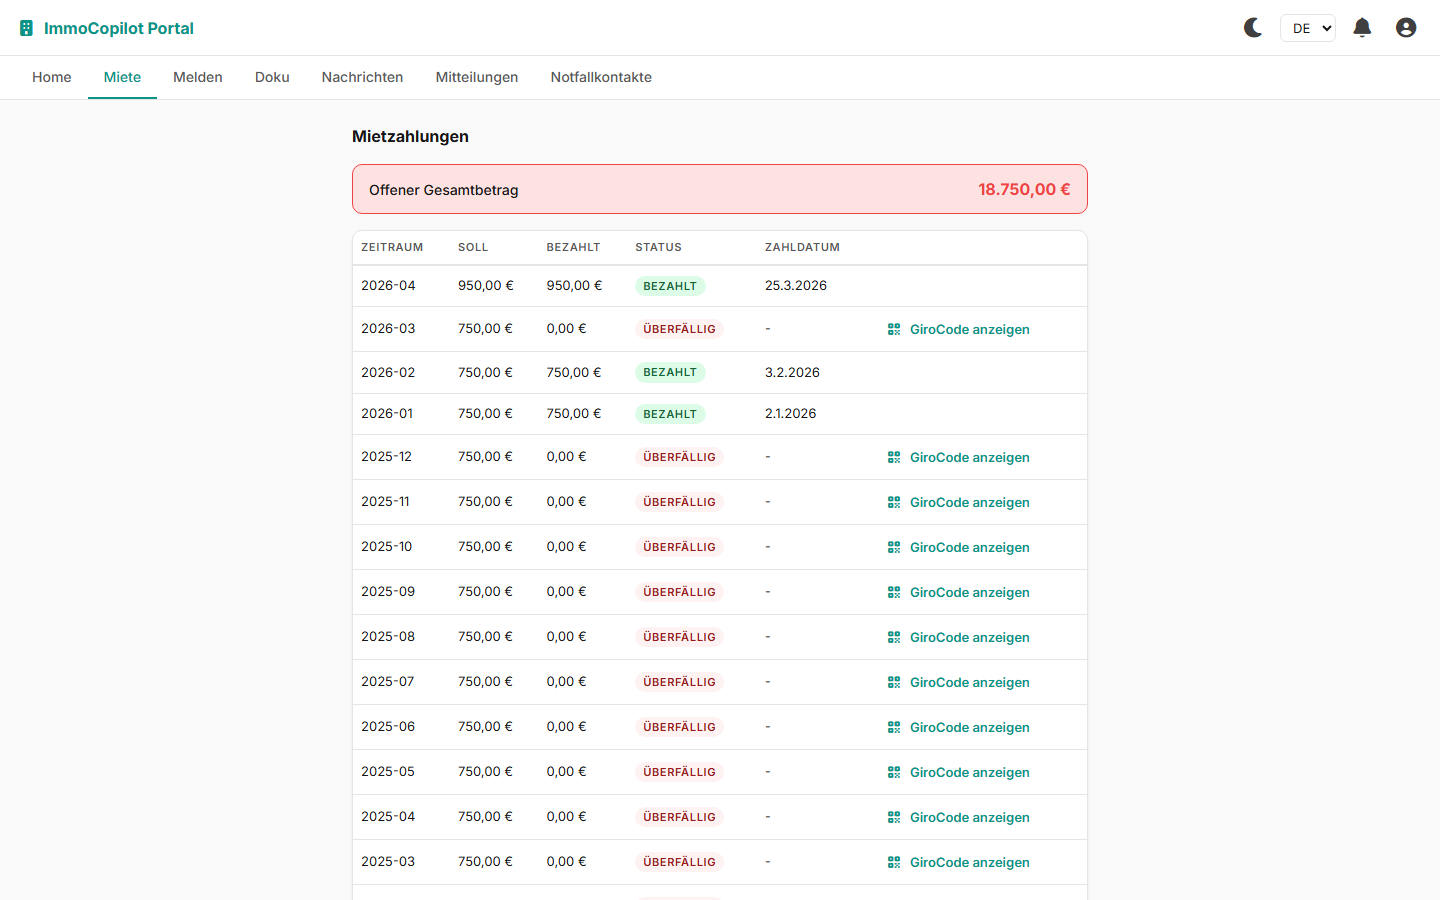Toggle dark mode with the moon icon
Viewport: 1440px width, 900px height.
pos(1252,28)
